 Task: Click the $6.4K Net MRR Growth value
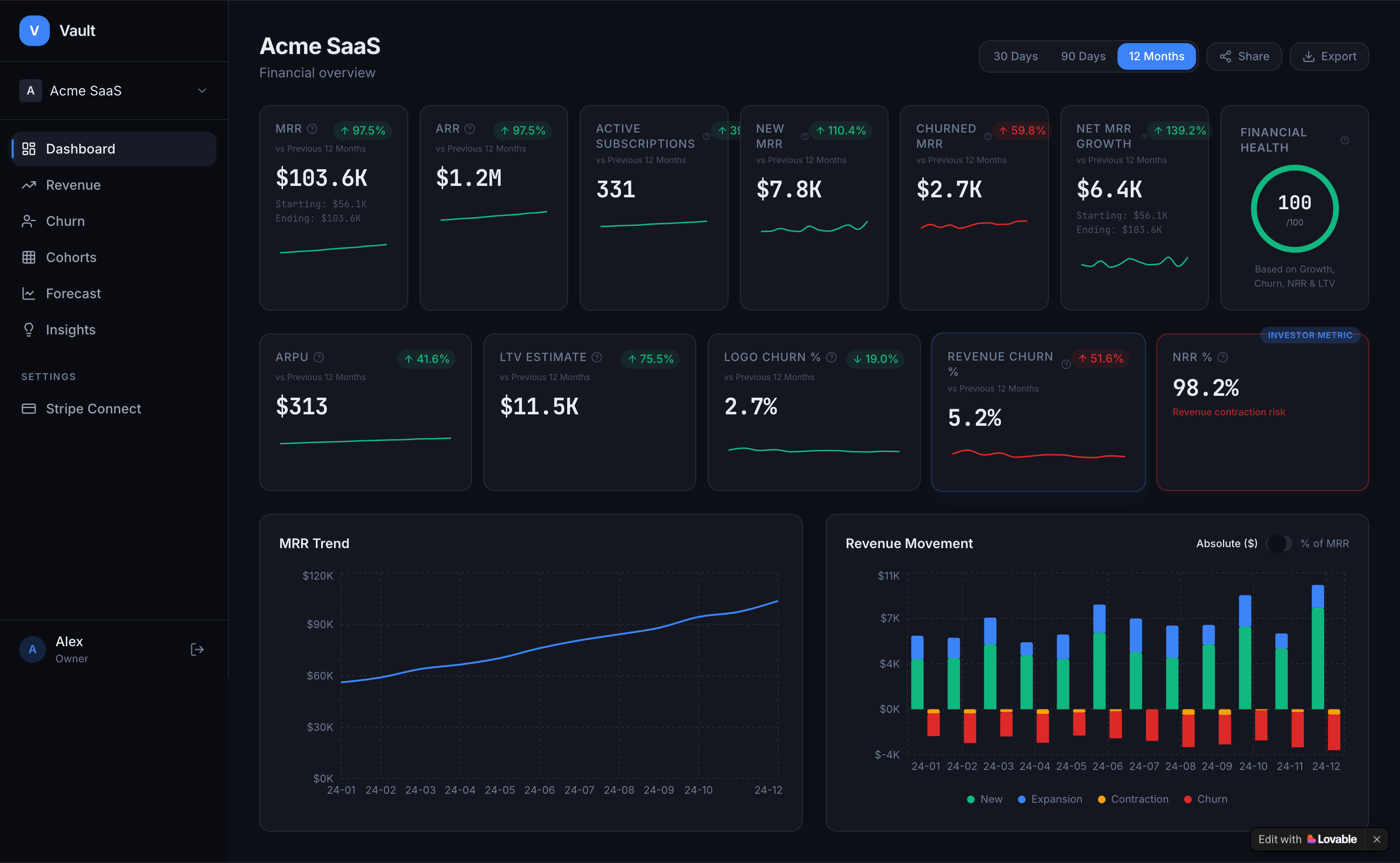click(x=1109, y=189)
